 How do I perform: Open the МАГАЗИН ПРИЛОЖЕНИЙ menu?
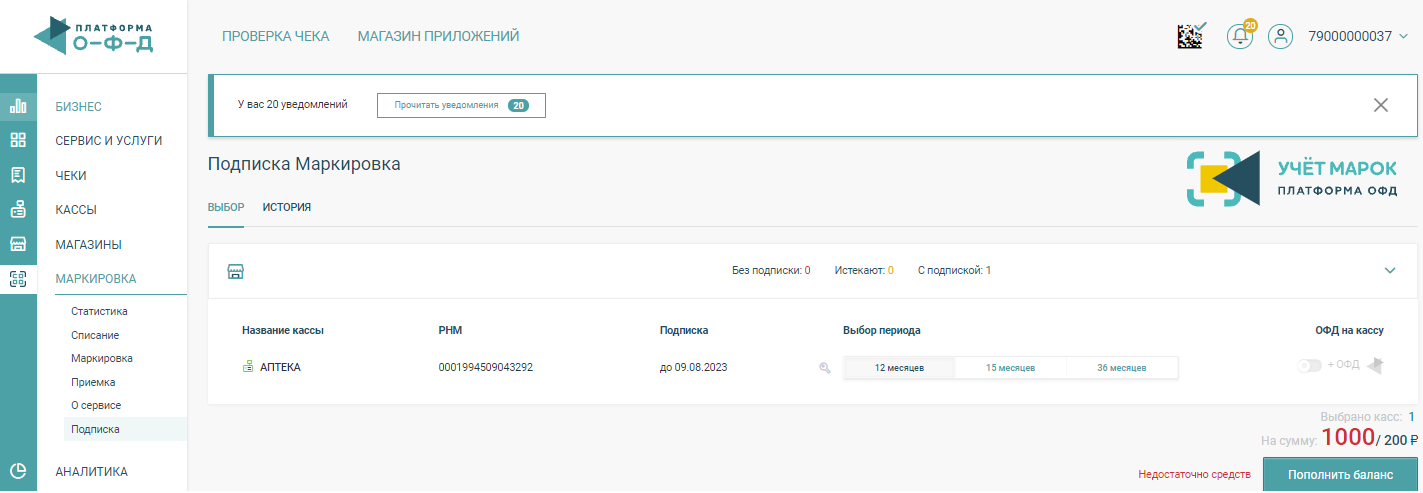coord(438,36)
